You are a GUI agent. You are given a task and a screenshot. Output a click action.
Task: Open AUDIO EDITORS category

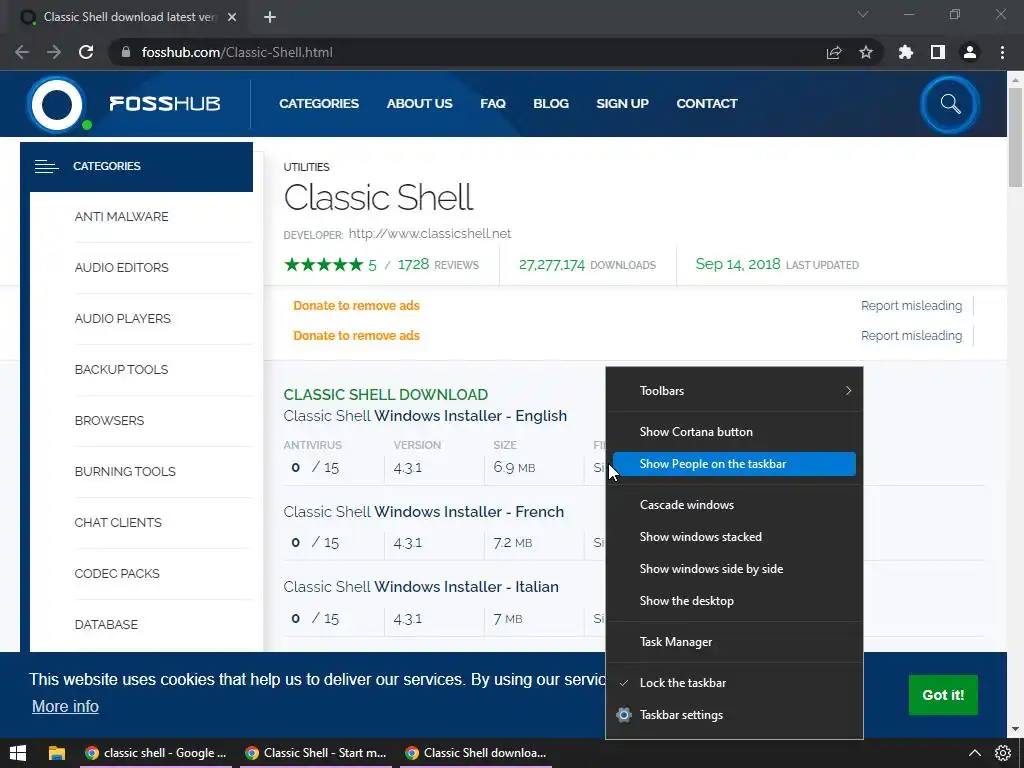(x=121, y=268)
